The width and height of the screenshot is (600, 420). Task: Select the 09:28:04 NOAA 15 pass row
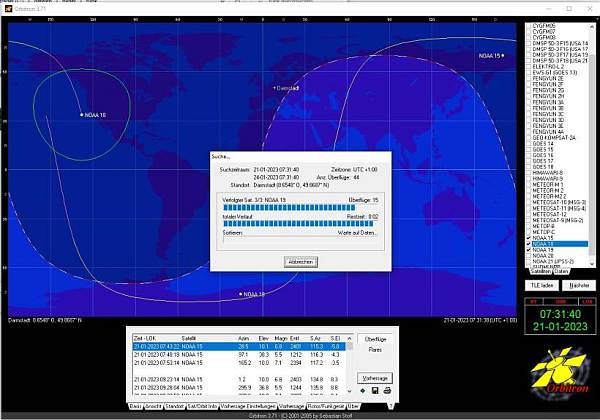click(x=239, y=387)
